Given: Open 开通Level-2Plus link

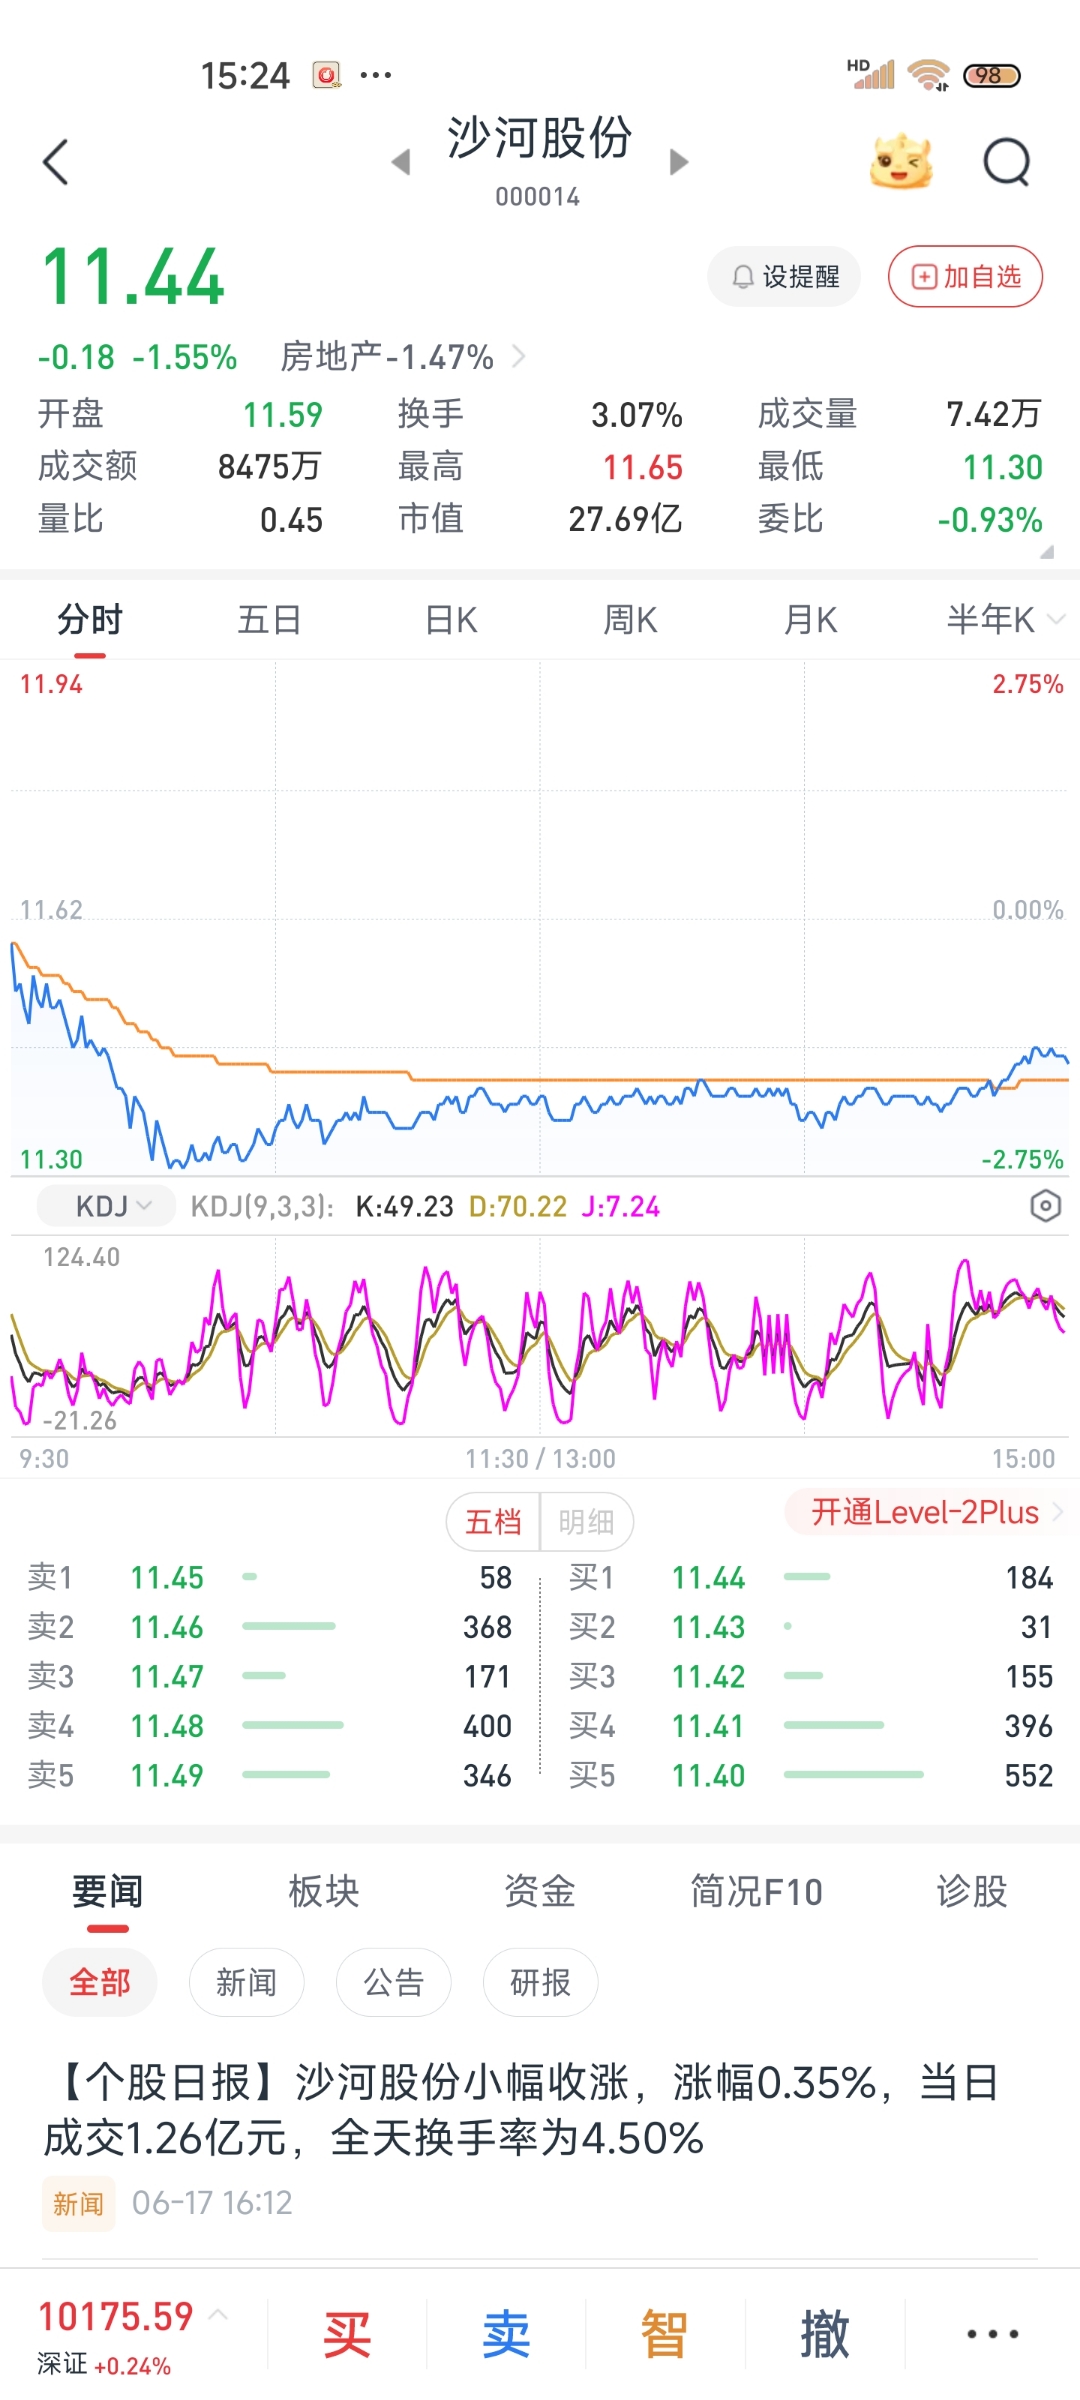Looking at the screenshot, I should [925, 1512].
